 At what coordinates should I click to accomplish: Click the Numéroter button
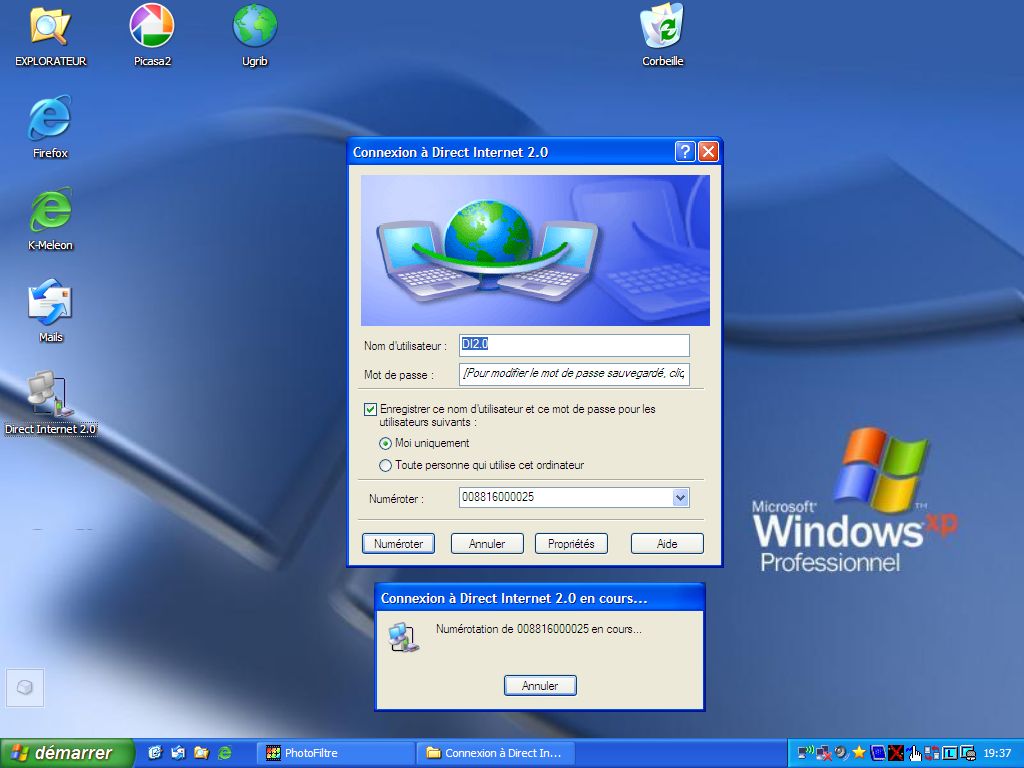(398, 543)
